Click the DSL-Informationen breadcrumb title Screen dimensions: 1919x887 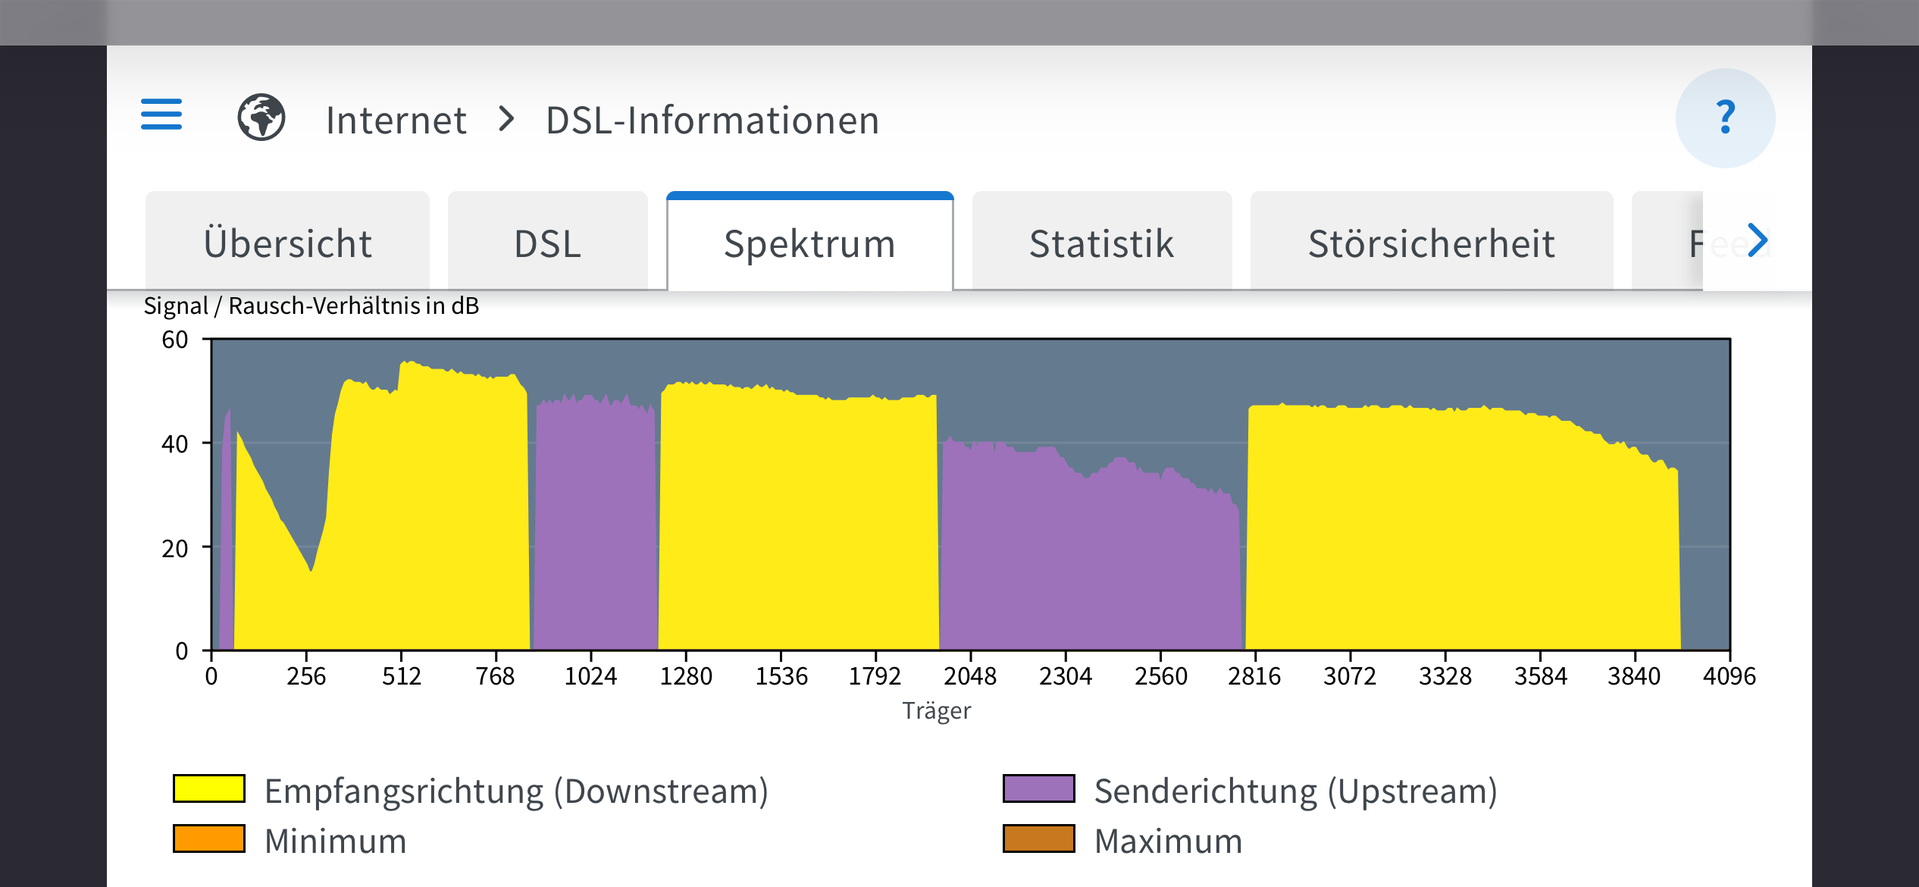(x=712, y=120)
